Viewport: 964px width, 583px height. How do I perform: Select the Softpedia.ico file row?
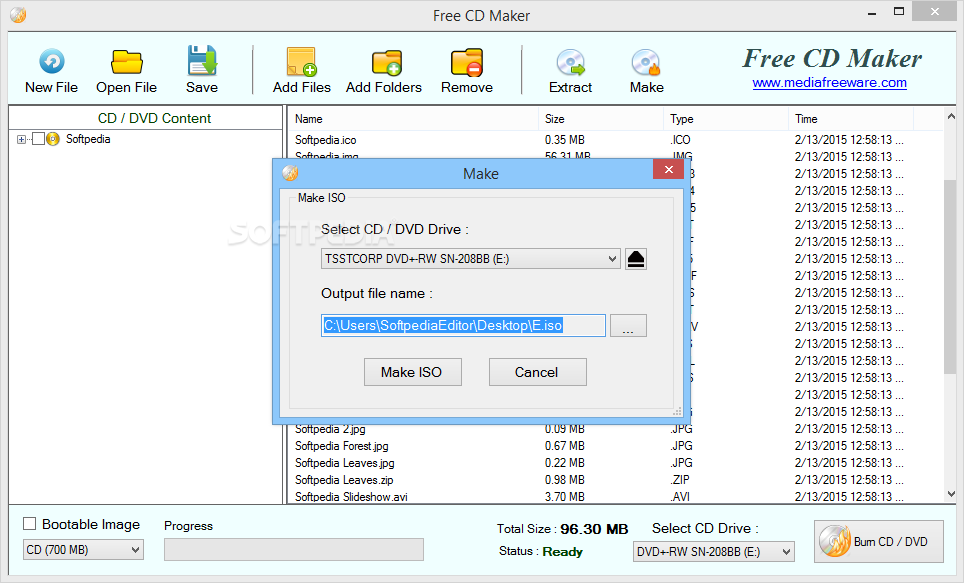[615, 140]
